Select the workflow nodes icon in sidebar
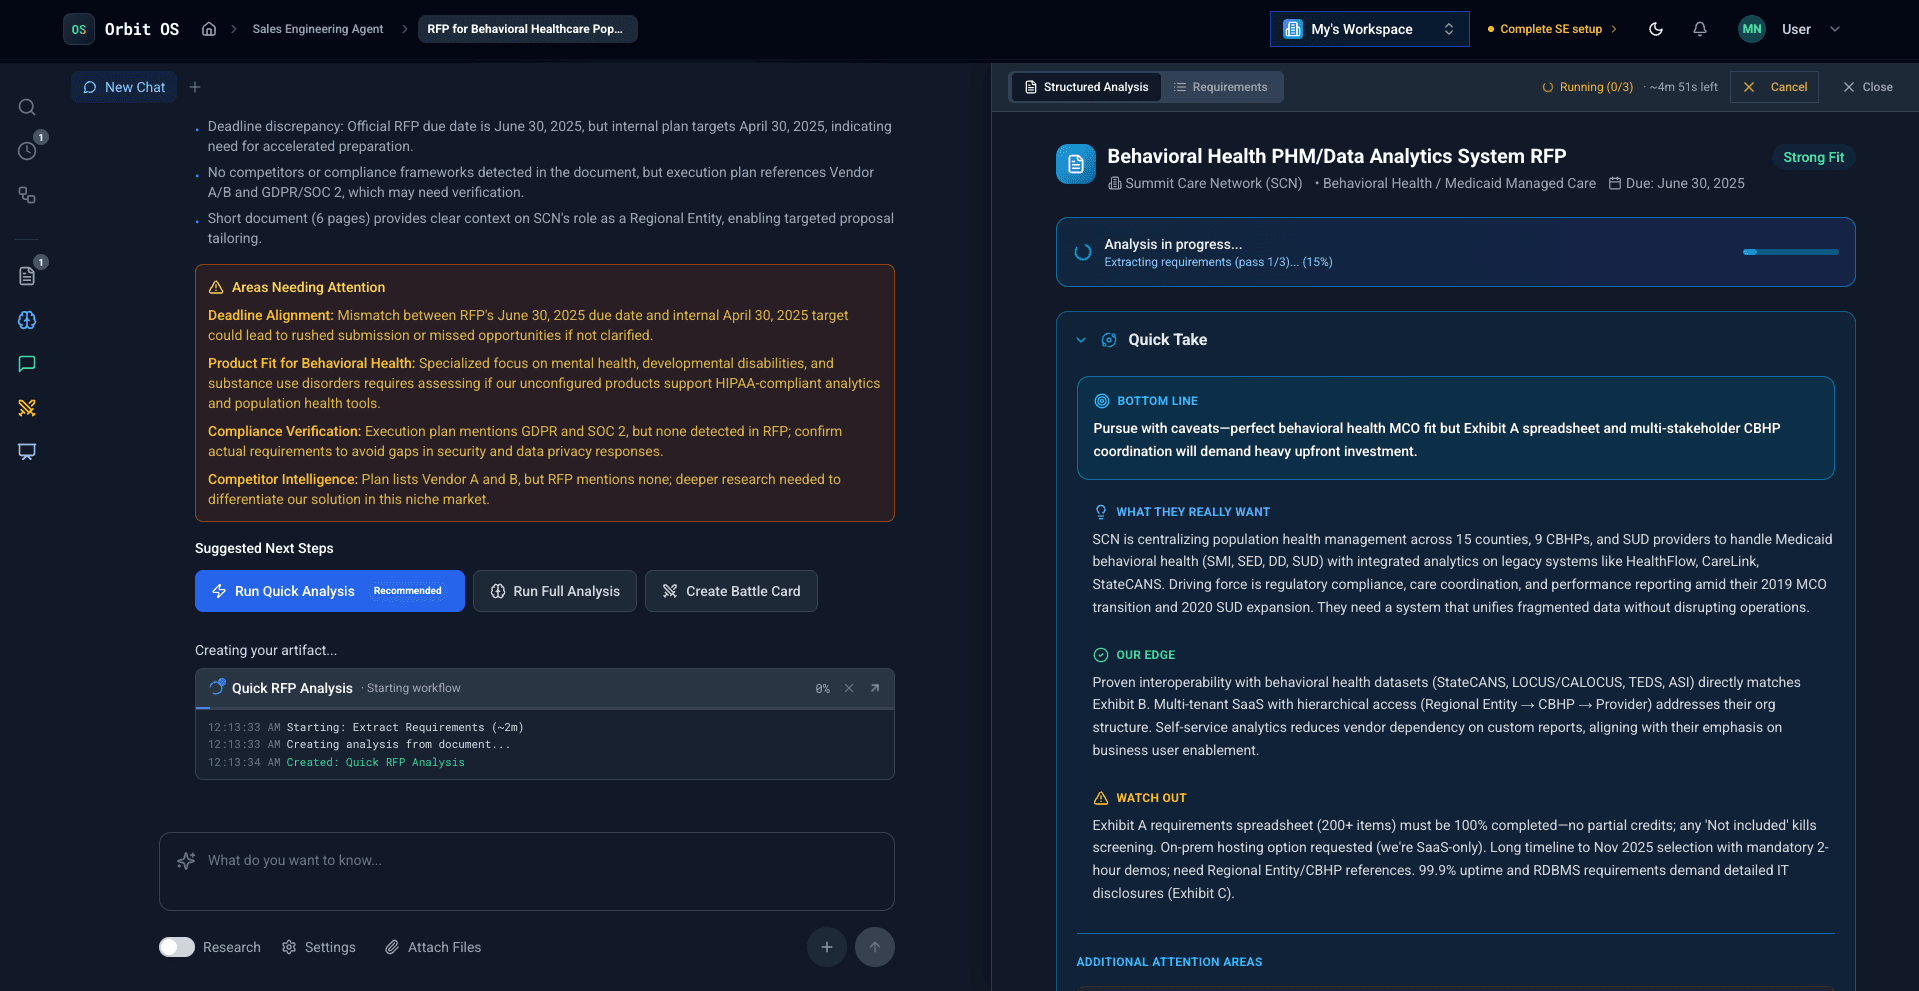 (27, 195)
